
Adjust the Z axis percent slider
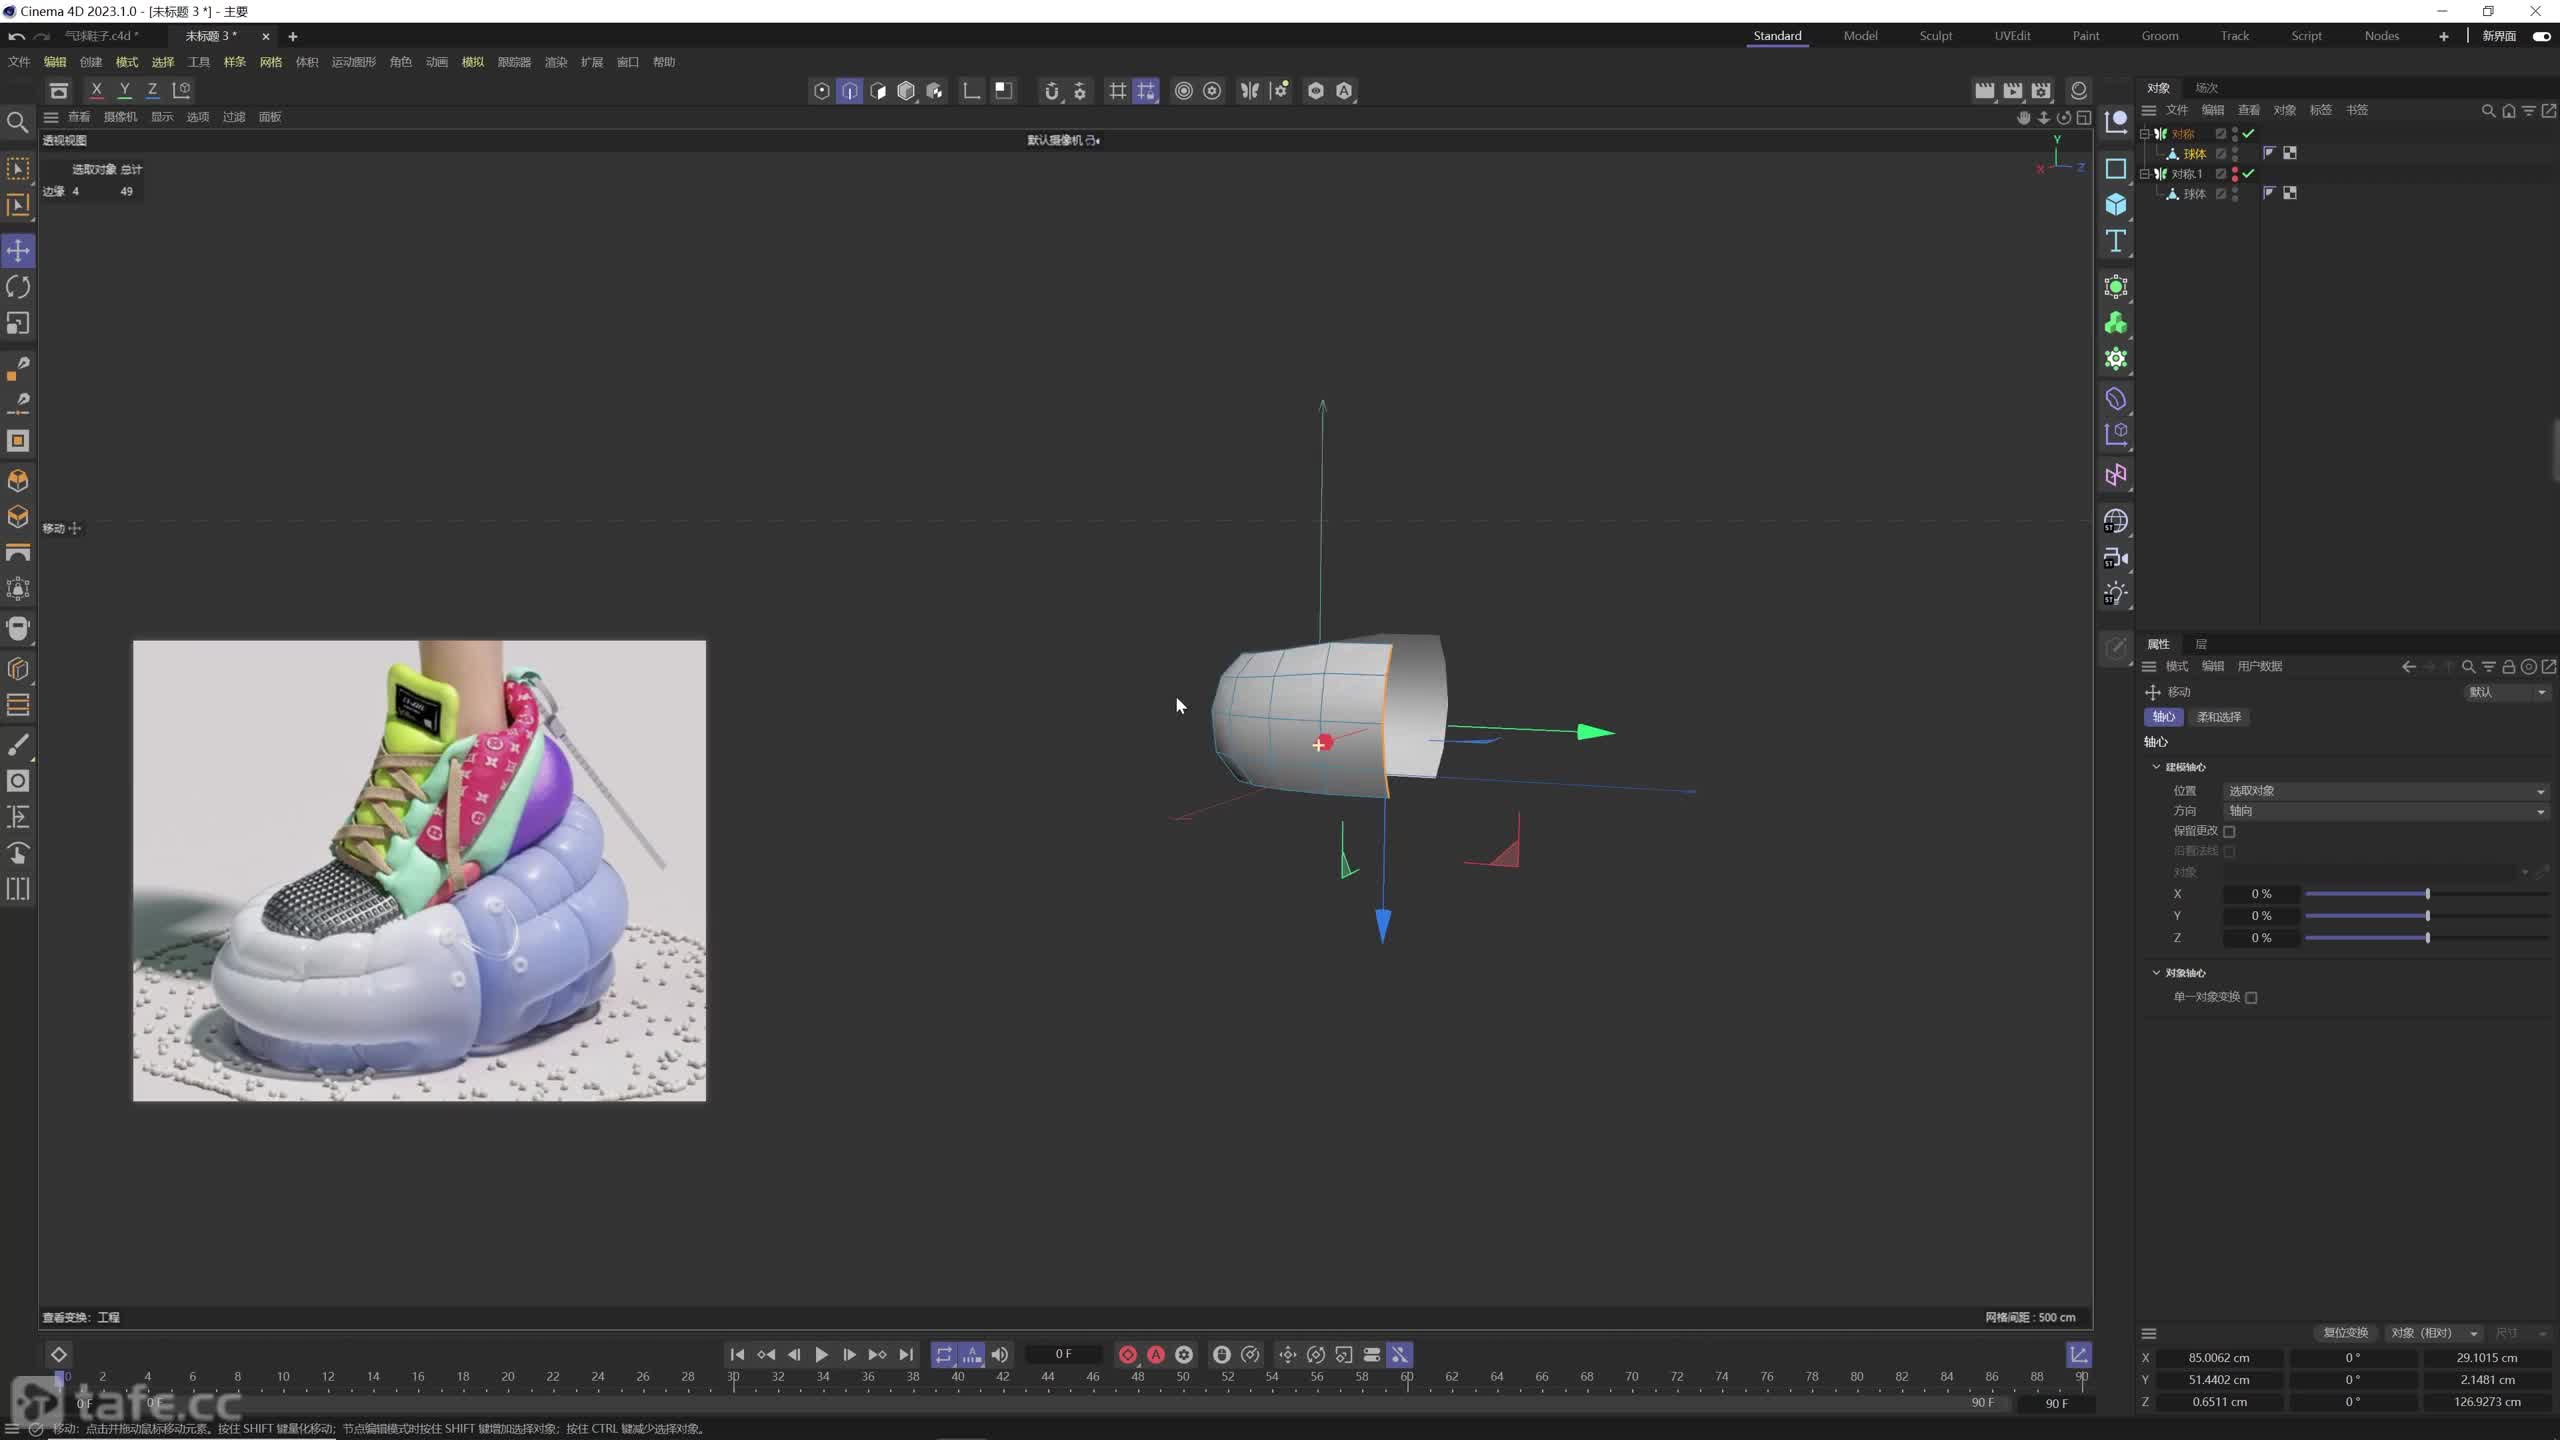pyautogui.click(x=2427, y=938)
